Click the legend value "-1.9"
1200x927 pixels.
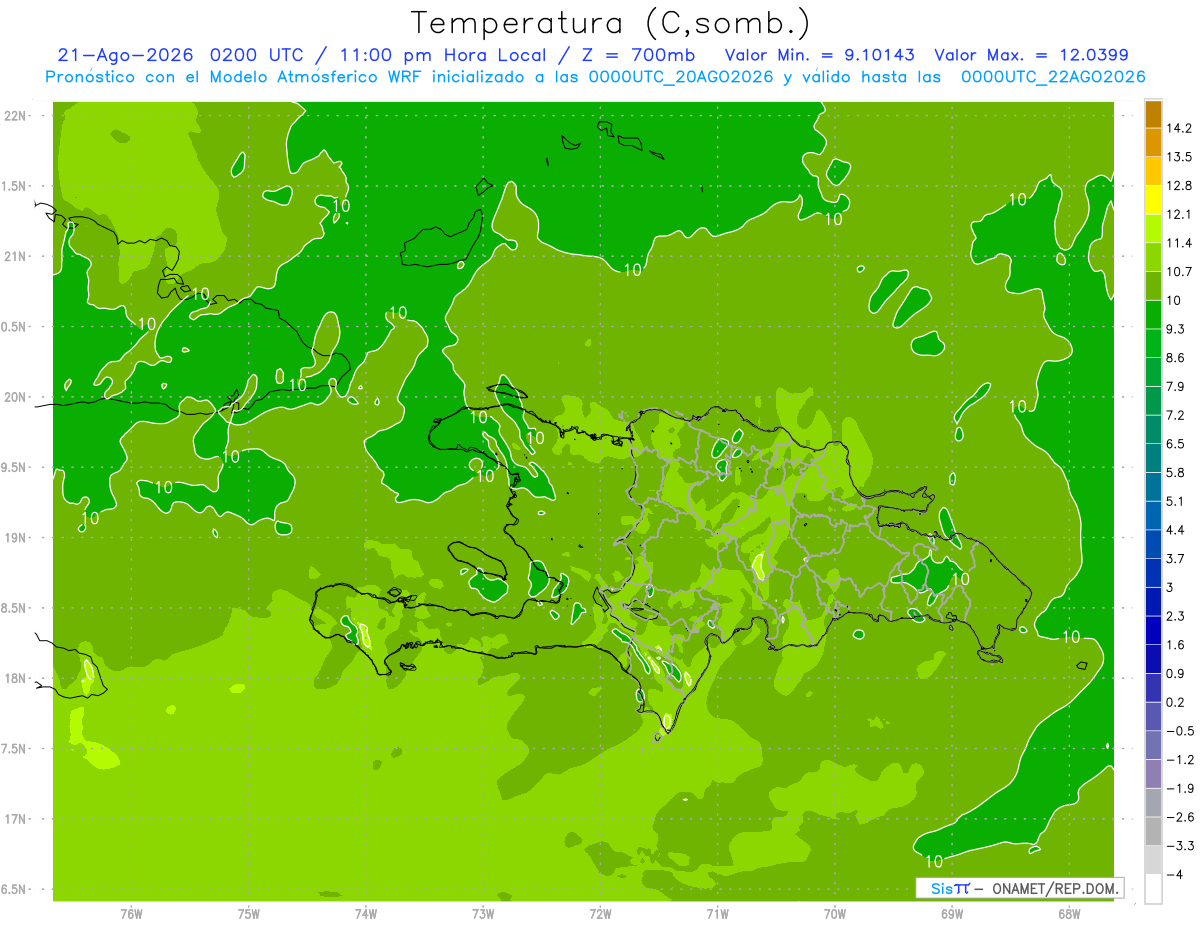coord(1180,789)
